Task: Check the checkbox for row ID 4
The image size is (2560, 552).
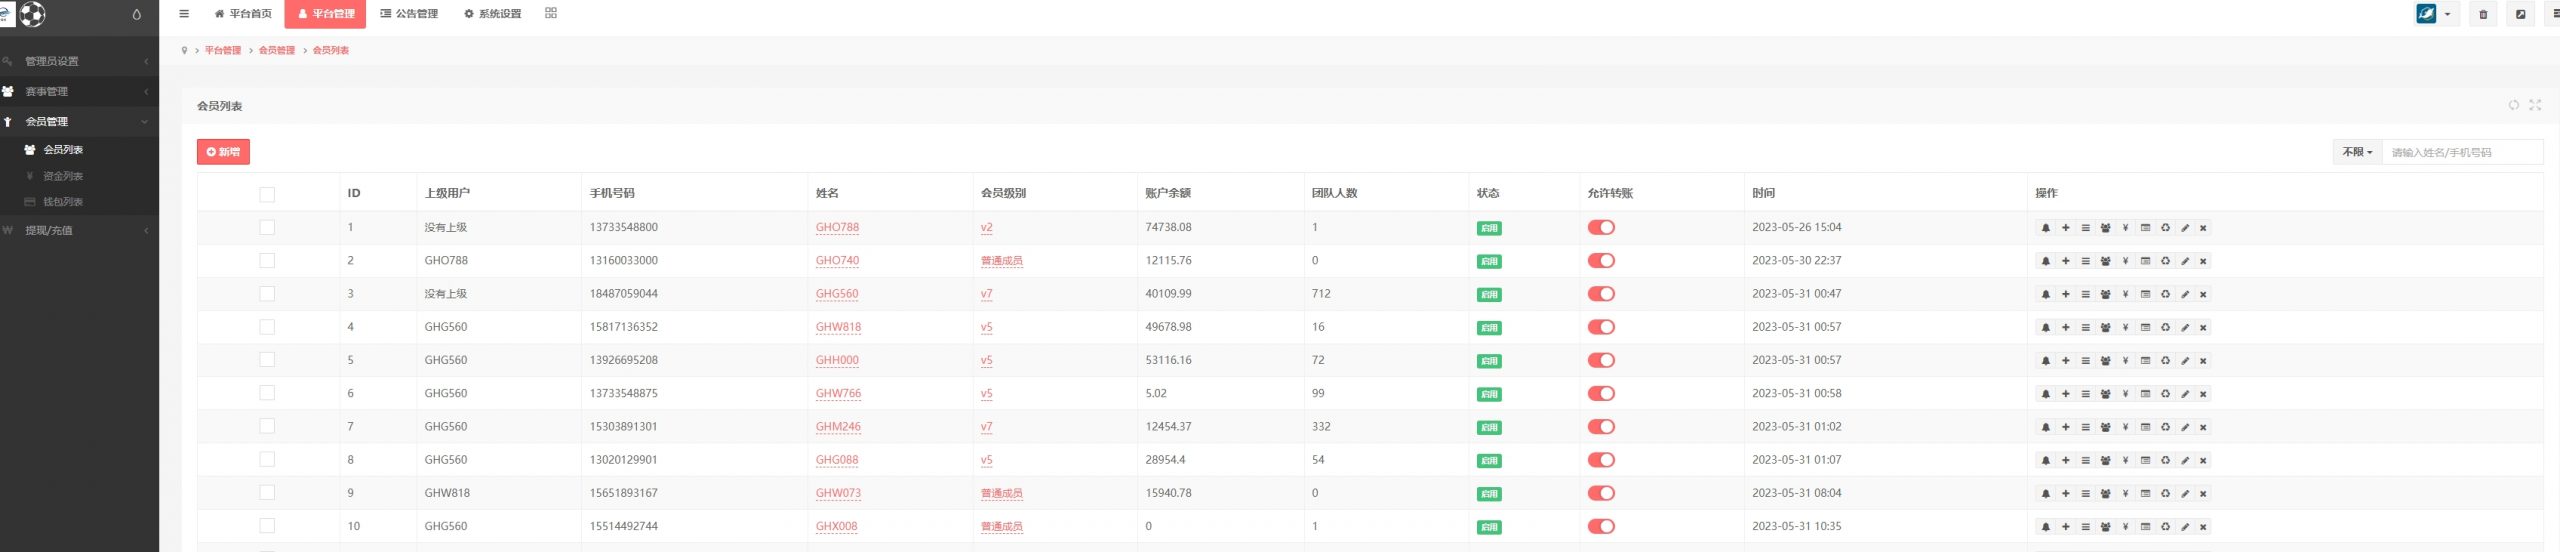Action: [267, 327]
